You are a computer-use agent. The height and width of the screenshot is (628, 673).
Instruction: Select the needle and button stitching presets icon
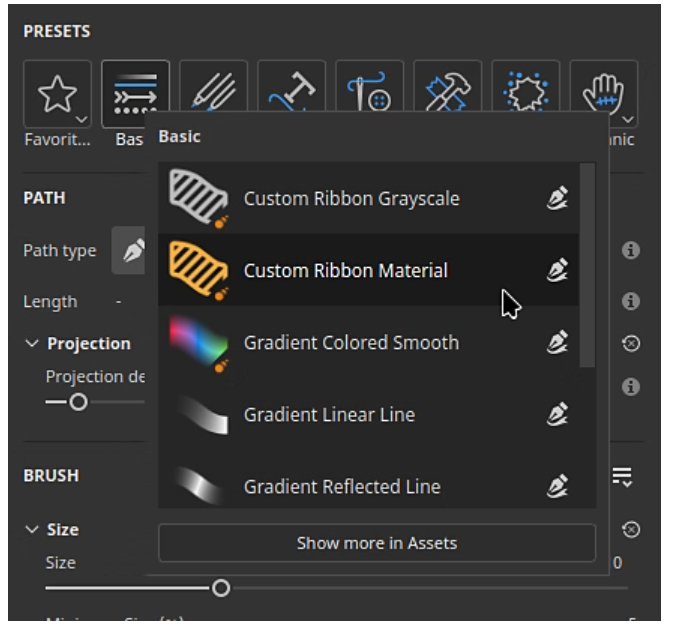pyautogui.click(x=369, y=94)
